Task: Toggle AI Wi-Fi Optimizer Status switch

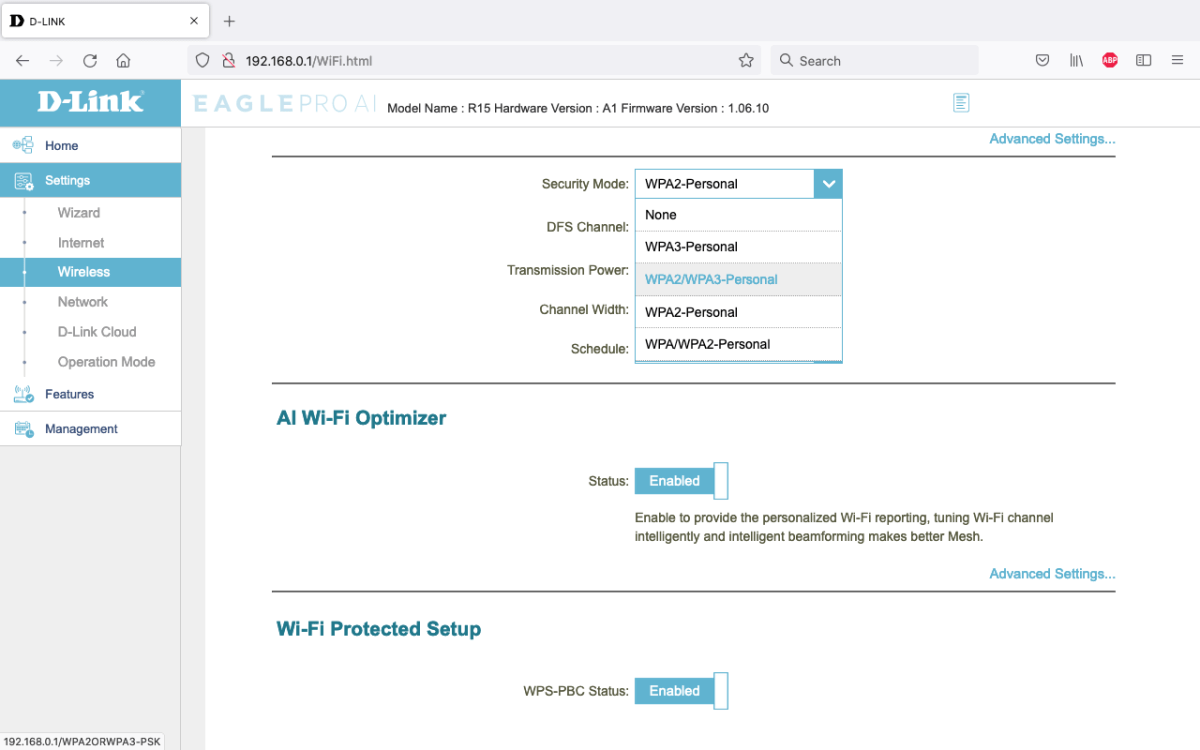Action: tap(681, 481)
